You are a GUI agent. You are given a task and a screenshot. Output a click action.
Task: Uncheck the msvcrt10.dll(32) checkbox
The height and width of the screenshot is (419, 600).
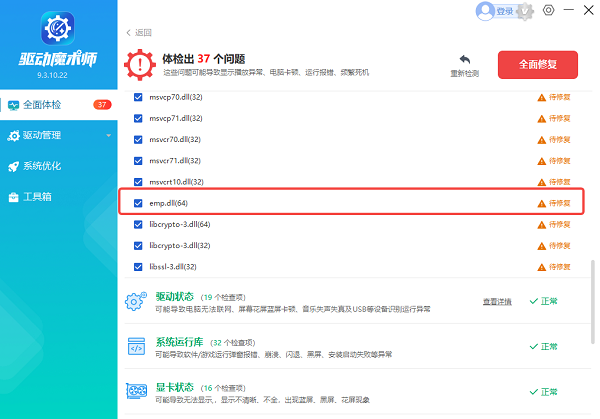click(138, 182)
